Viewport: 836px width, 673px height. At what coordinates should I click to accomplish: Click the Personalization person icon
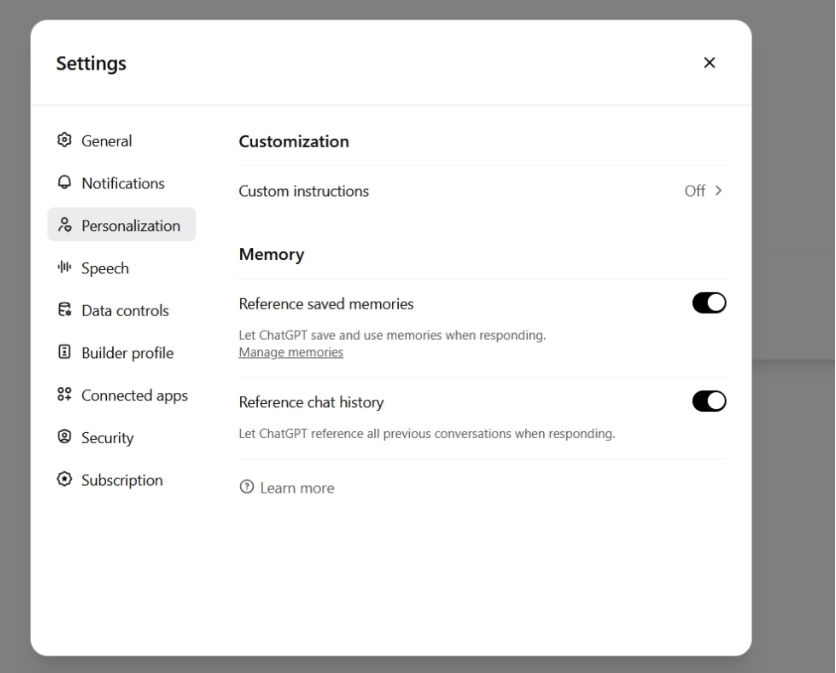(x=65, y=225)
